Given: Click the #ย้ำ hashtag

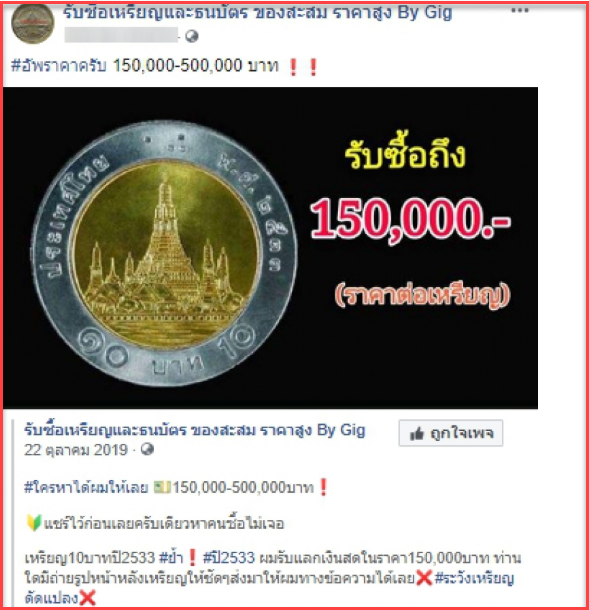Looking at the screenshot, I should (x=171, y=558).
